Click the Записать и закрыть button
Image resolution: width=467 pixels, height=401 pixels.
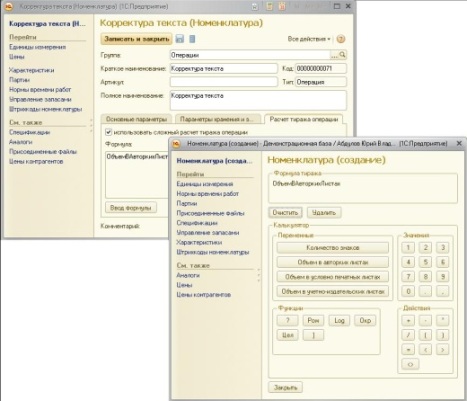137,39
